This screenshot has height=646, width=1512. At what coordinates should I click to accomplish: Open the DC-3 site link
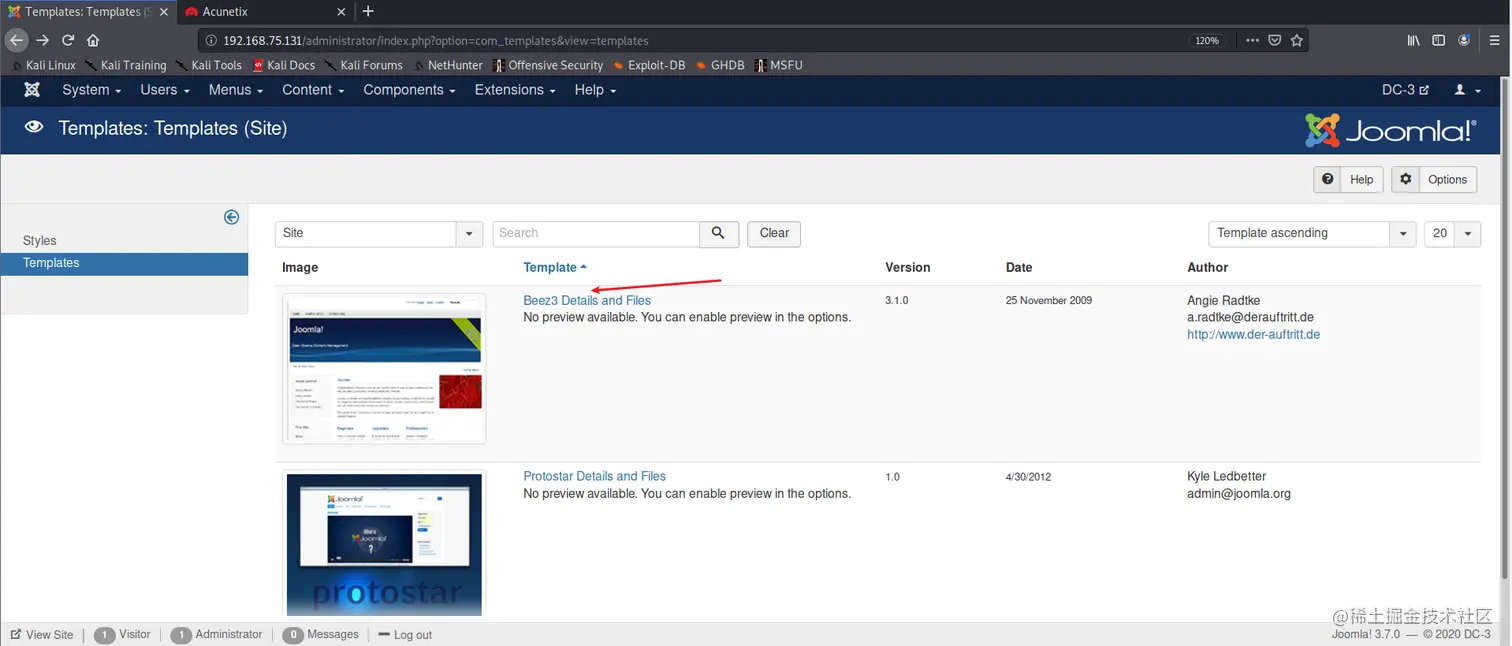pos(1405,90)
